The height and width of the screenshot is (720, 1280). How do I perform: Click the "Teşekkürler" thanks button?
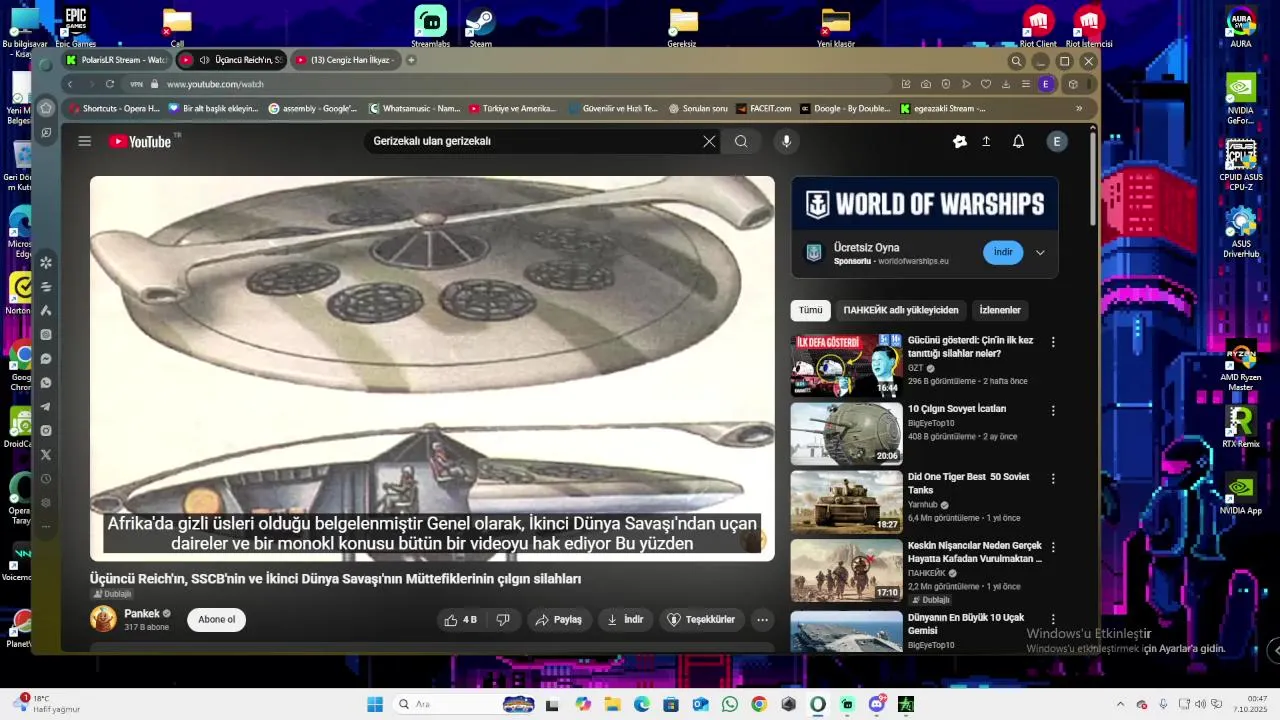point(701,620)
